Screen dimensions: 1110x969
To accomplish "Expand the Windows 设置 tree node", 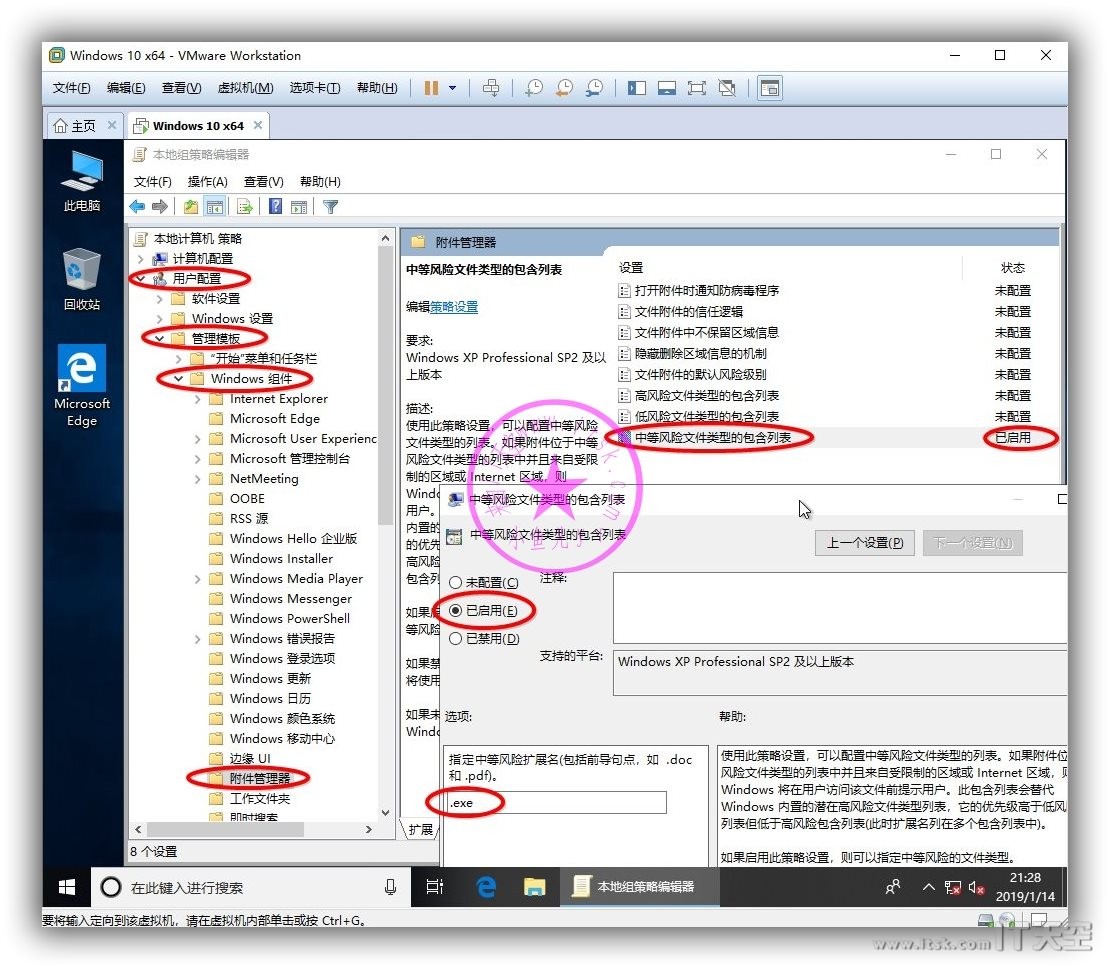I will click(x=160, y=319).
